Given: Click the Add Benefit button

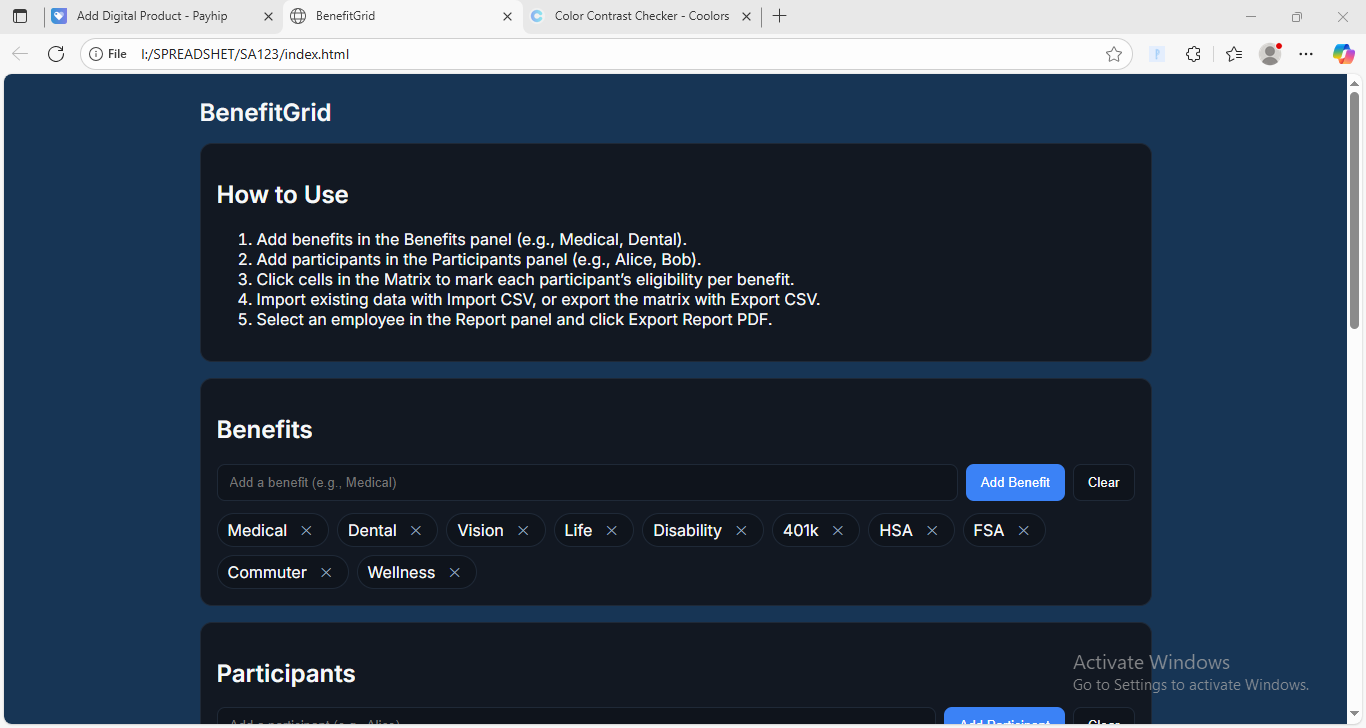Looking at the screenshot, I should [1015, 483].
